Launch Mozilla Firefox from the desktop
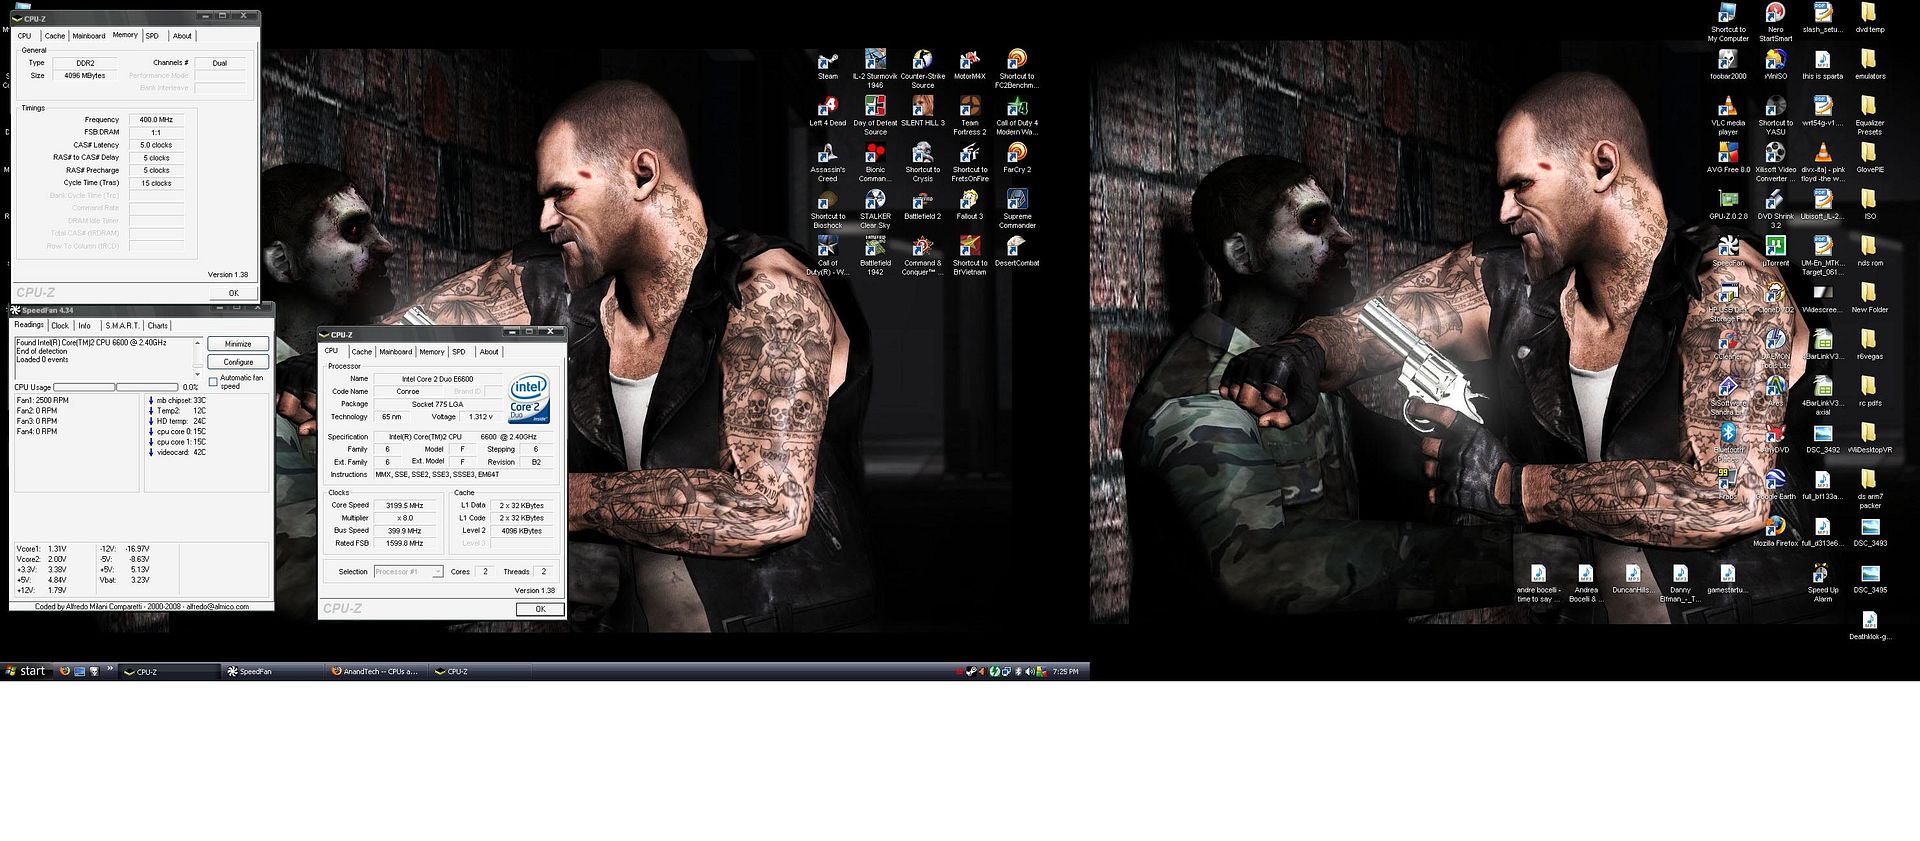This screenshot has width=1920, height=841. click(1775, 528)
